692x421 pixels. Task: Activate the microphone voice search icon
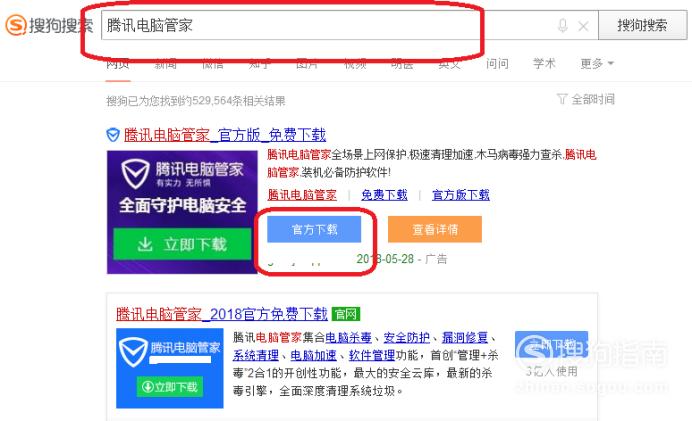[562, 26]
